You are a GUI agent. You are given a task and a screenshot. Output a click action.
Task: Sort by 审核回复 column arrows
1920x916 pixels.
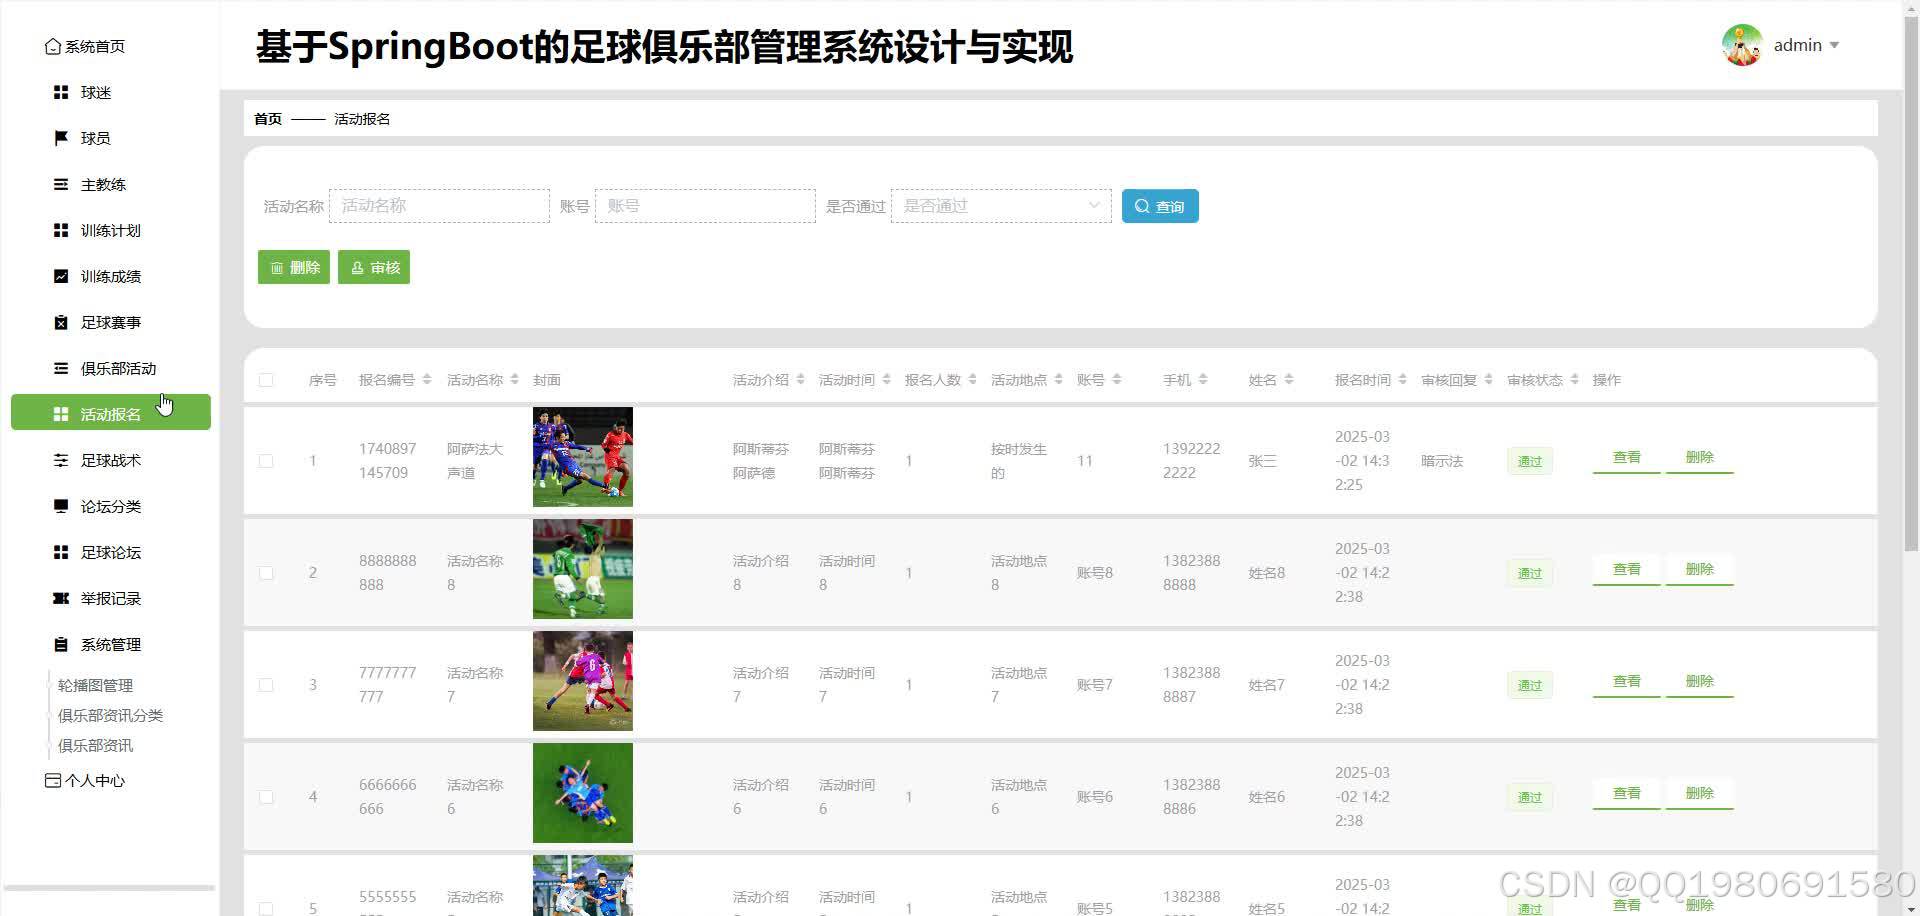1488,380
